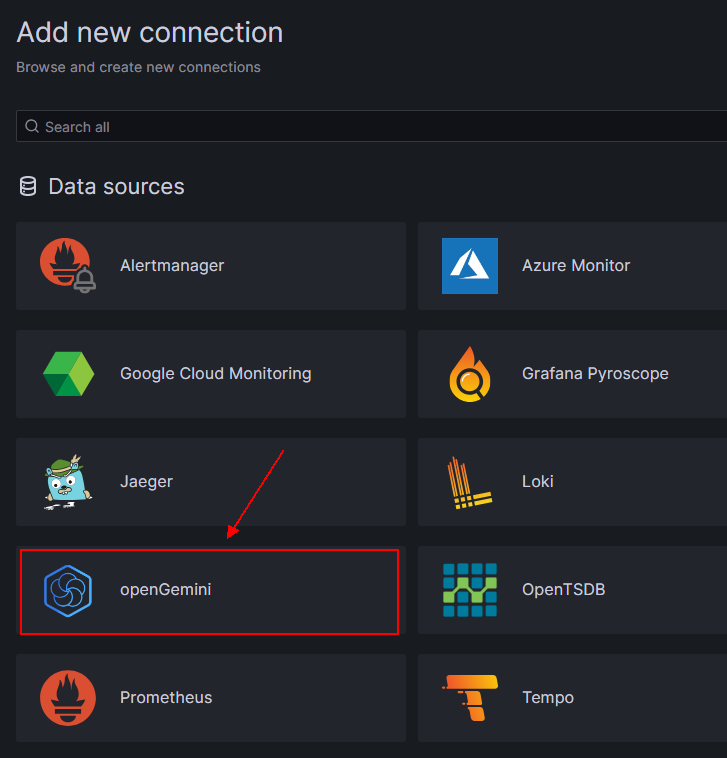
Task: Click the Prometheus torch icon
Action: [68, 698]
